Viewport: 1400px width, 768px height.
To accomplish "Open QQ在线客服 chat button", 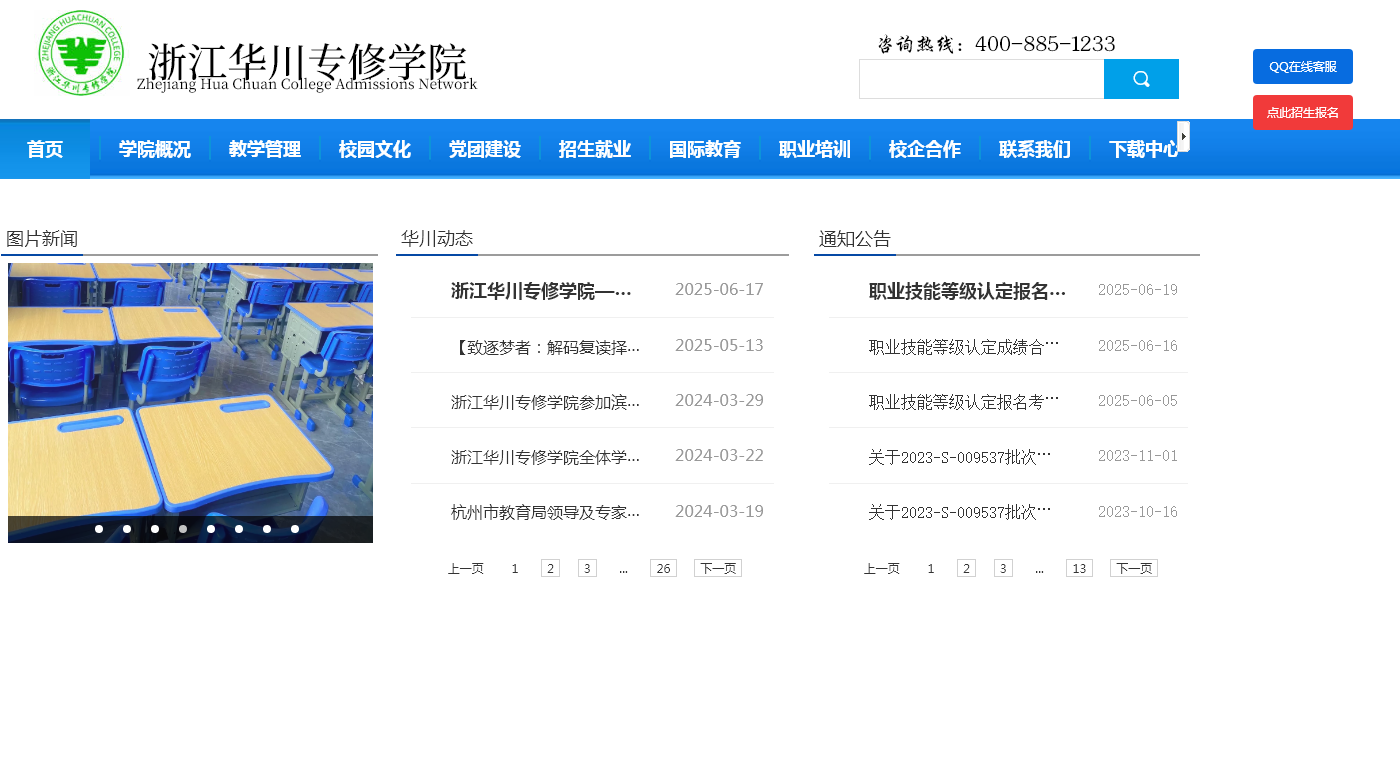I will [1303, 66].
